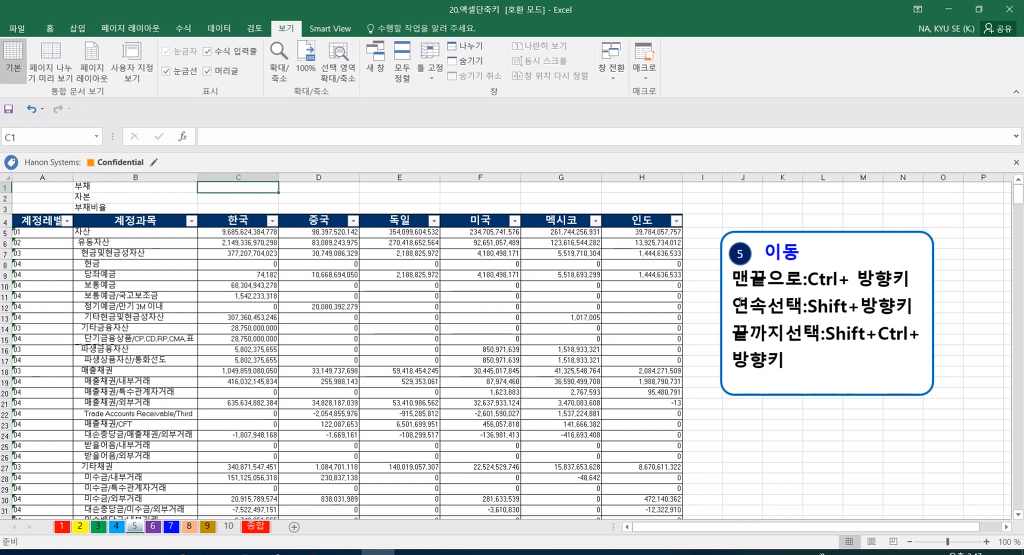Click the Insert Function fx icon
The height and width of the screenshot is (555, 1024).
[x=182, y=136]
